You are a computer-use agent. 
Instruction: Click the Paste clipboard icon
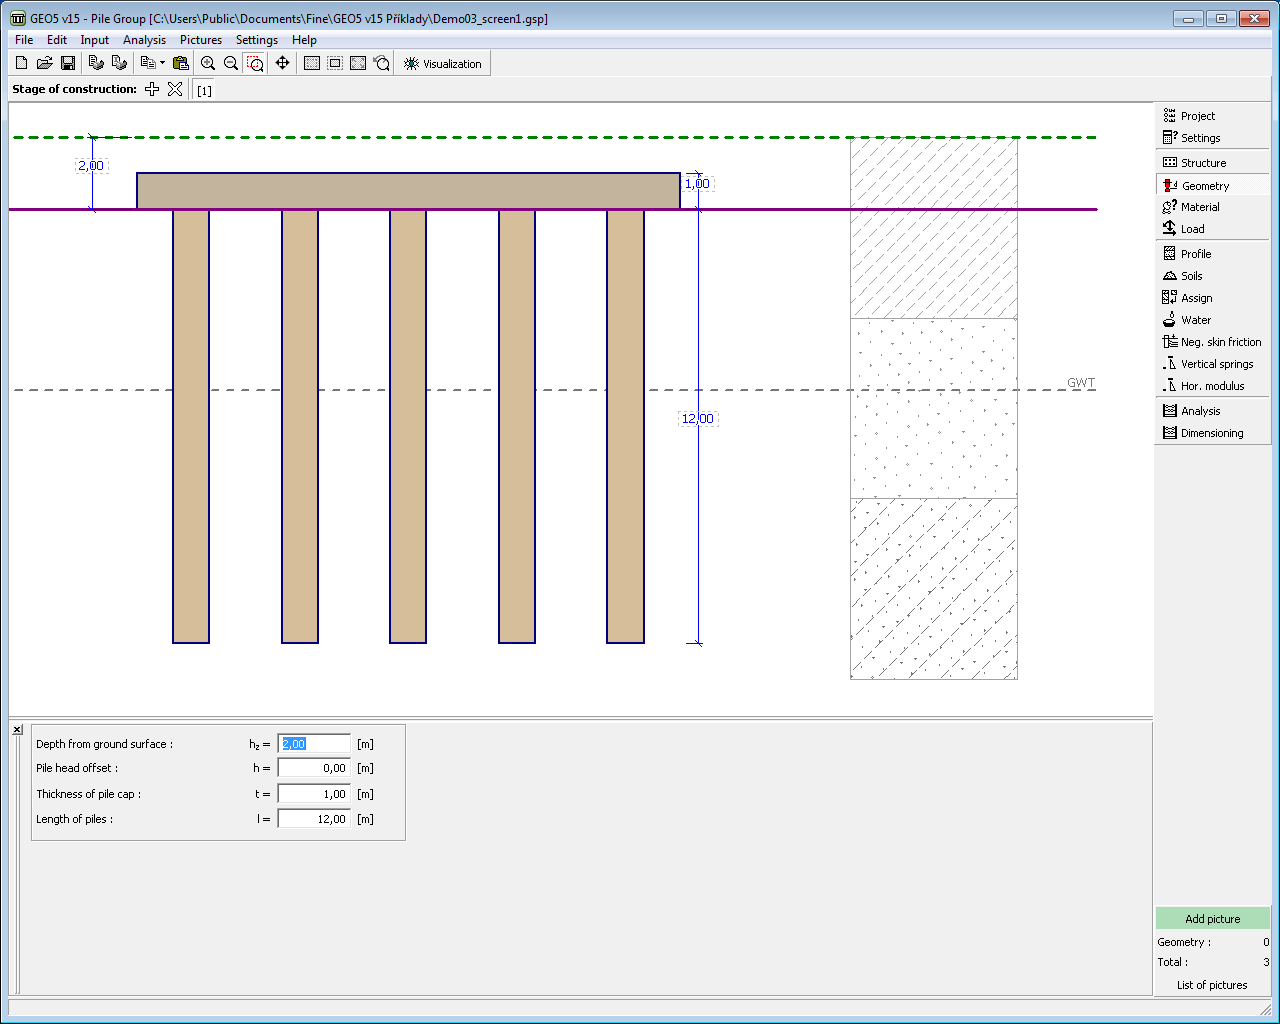[181, 63]
